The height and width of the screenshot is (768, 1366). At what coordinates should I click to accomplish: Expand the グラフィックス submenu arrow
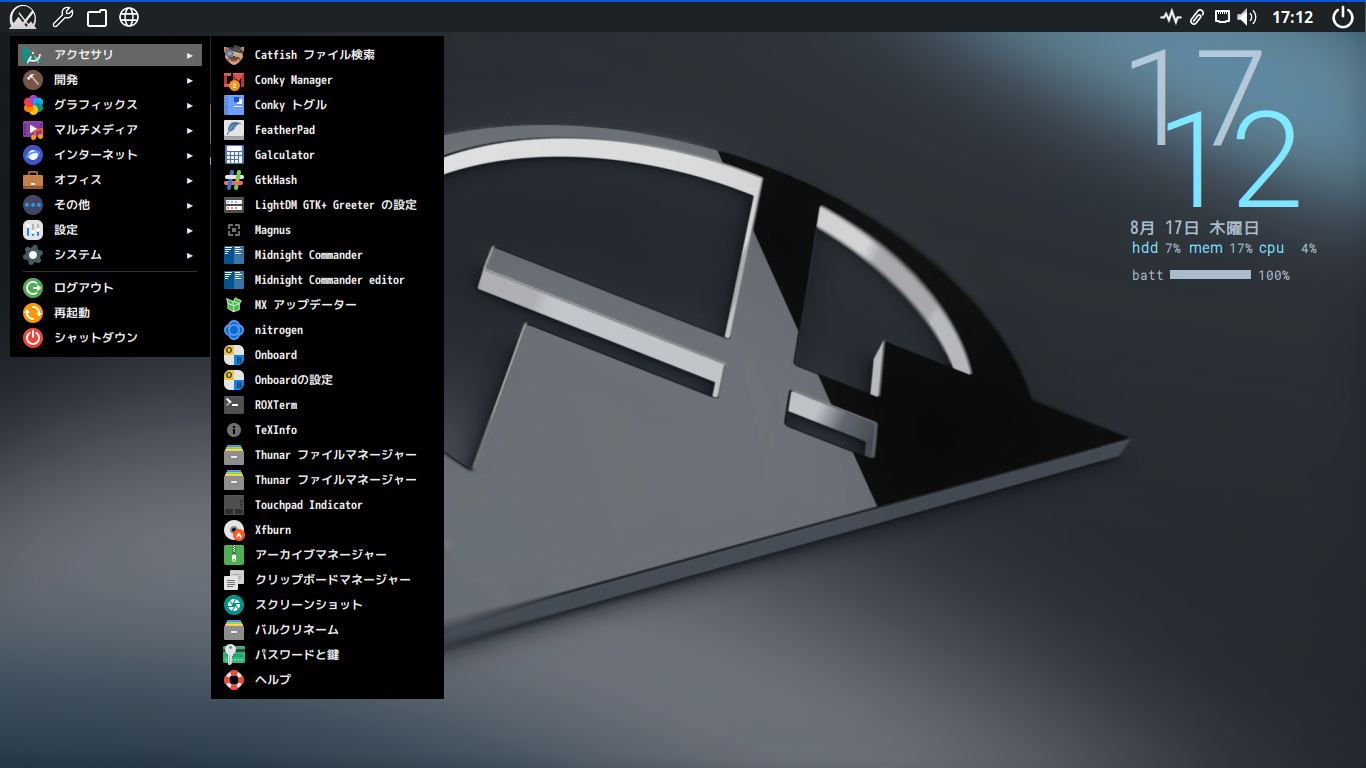[189, 105]
